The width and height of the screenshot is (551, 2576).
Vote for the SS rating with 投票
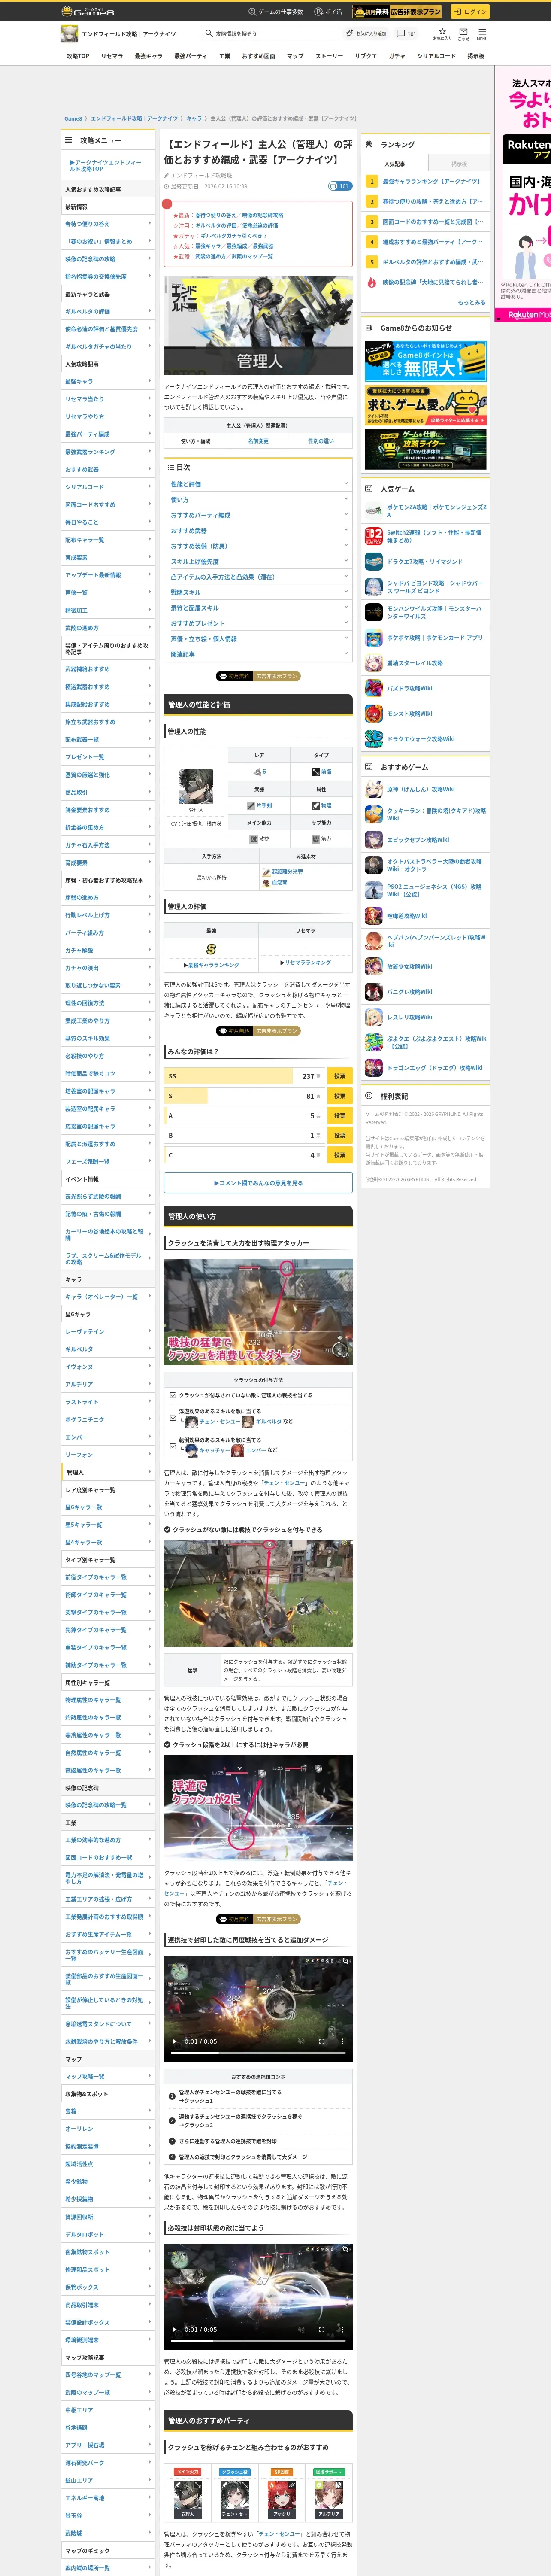tap(339, 1076)
